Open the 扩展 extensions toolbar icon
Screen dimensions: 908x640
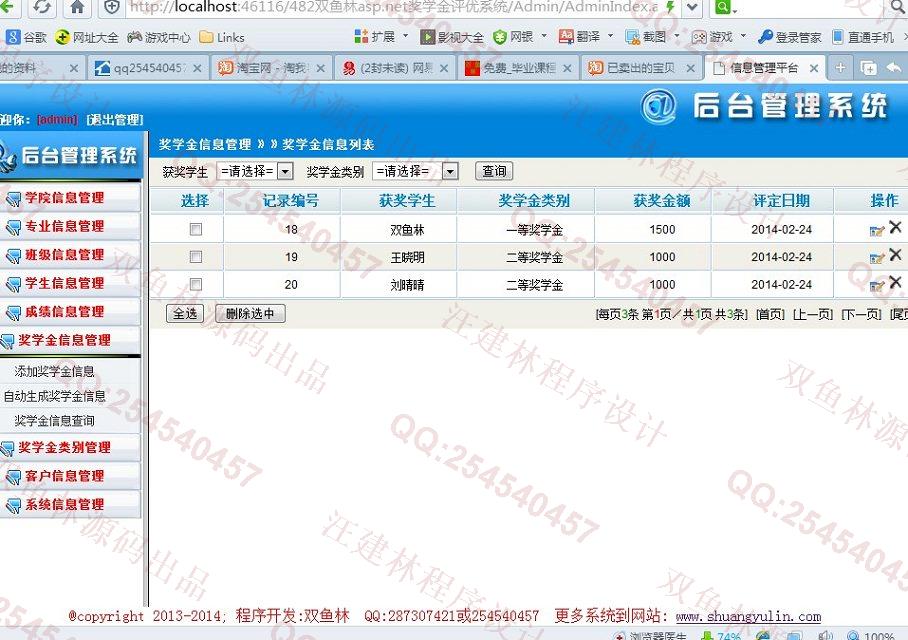375,36
